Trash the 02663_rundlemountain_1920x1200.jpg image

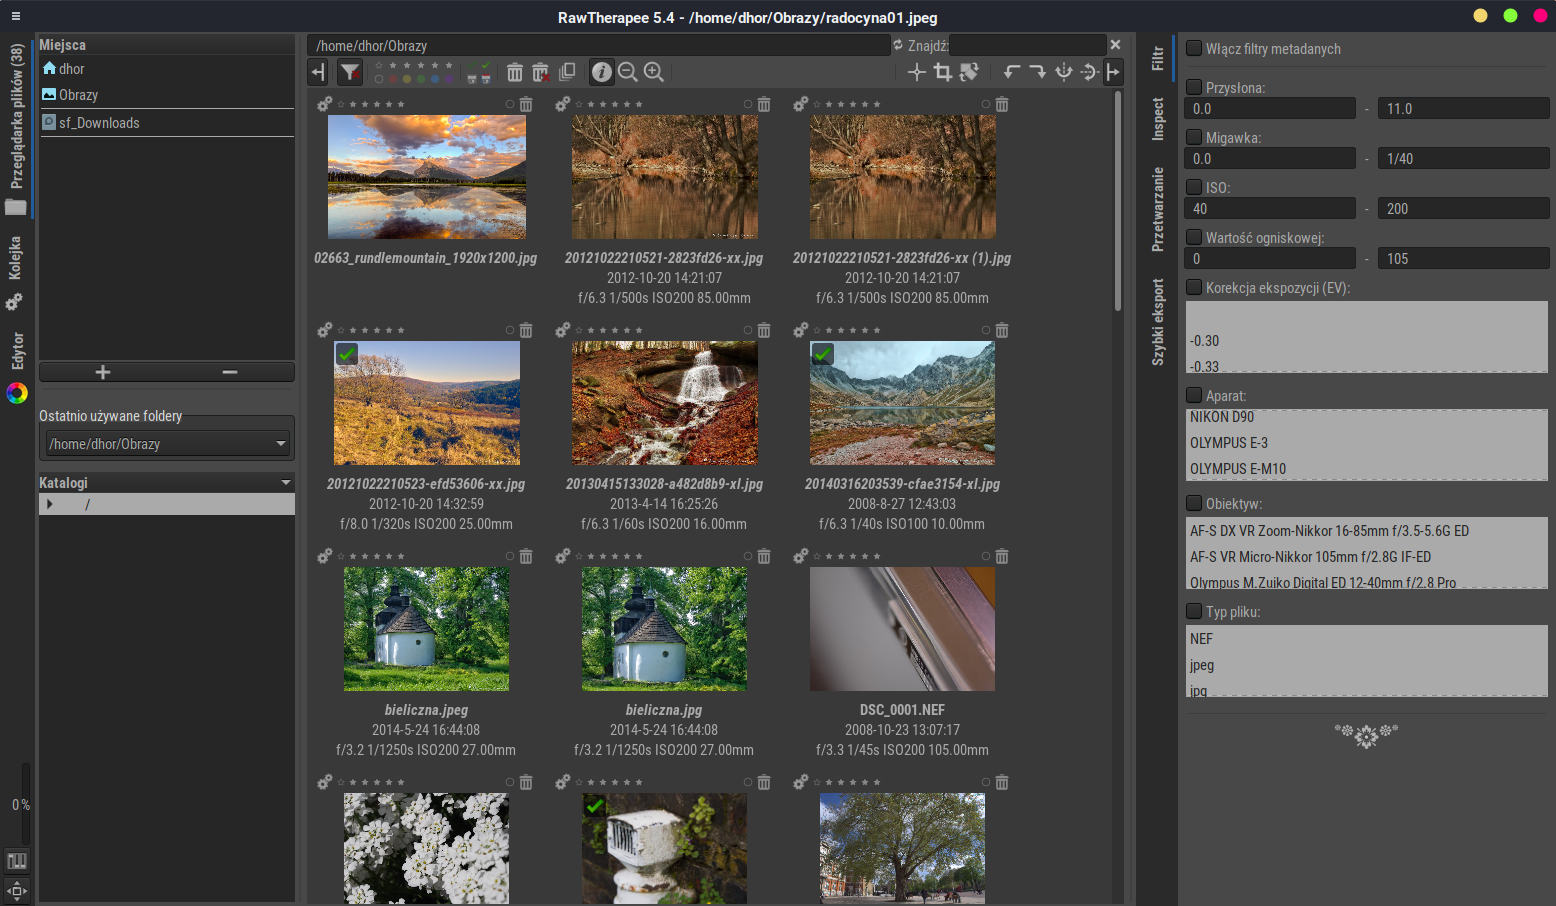[x=526, y=104]
